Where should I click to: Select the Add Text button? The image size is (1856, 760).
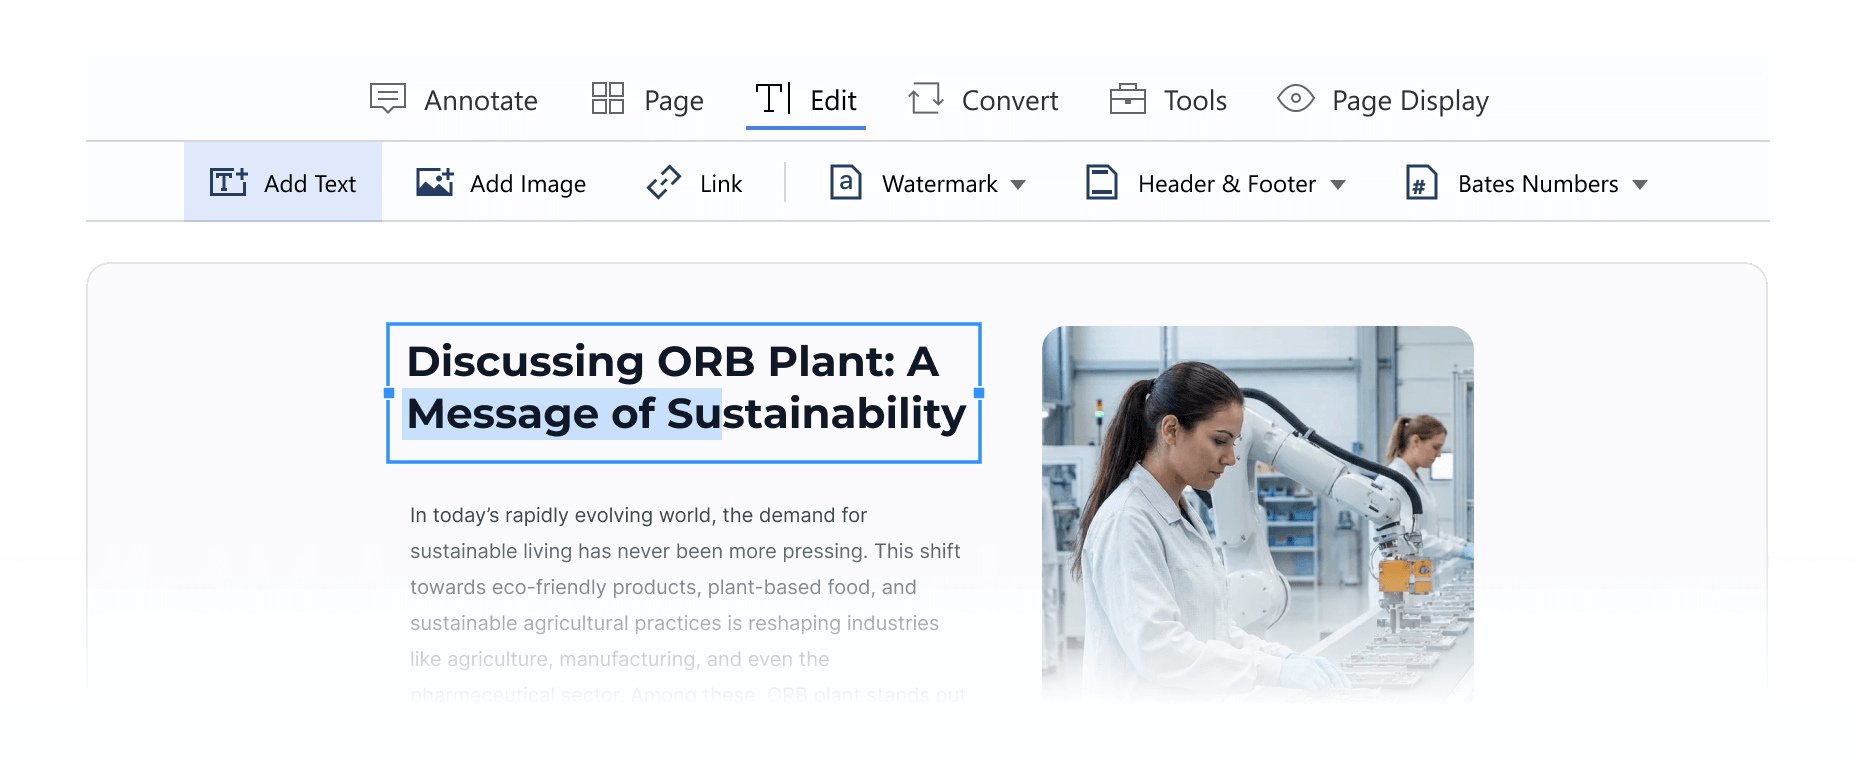pyautogui.click(x=283, y=183)
